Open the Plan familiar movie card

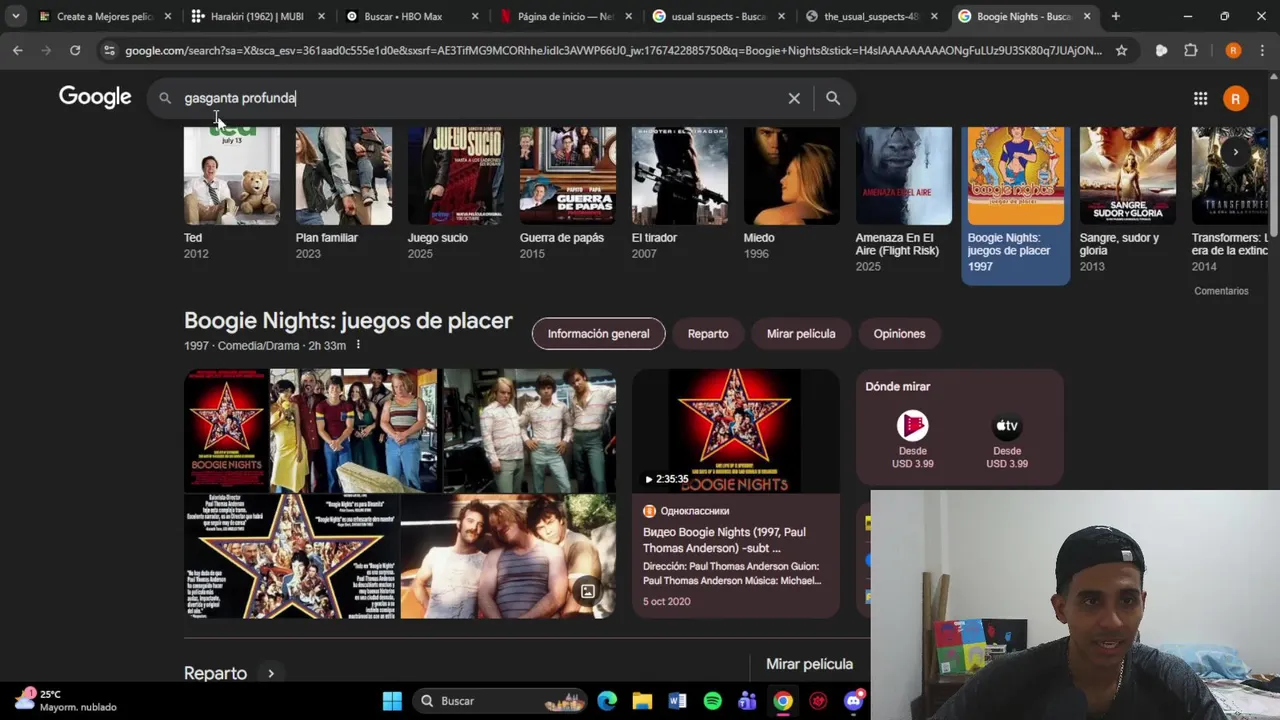click(x=343, y=193)
